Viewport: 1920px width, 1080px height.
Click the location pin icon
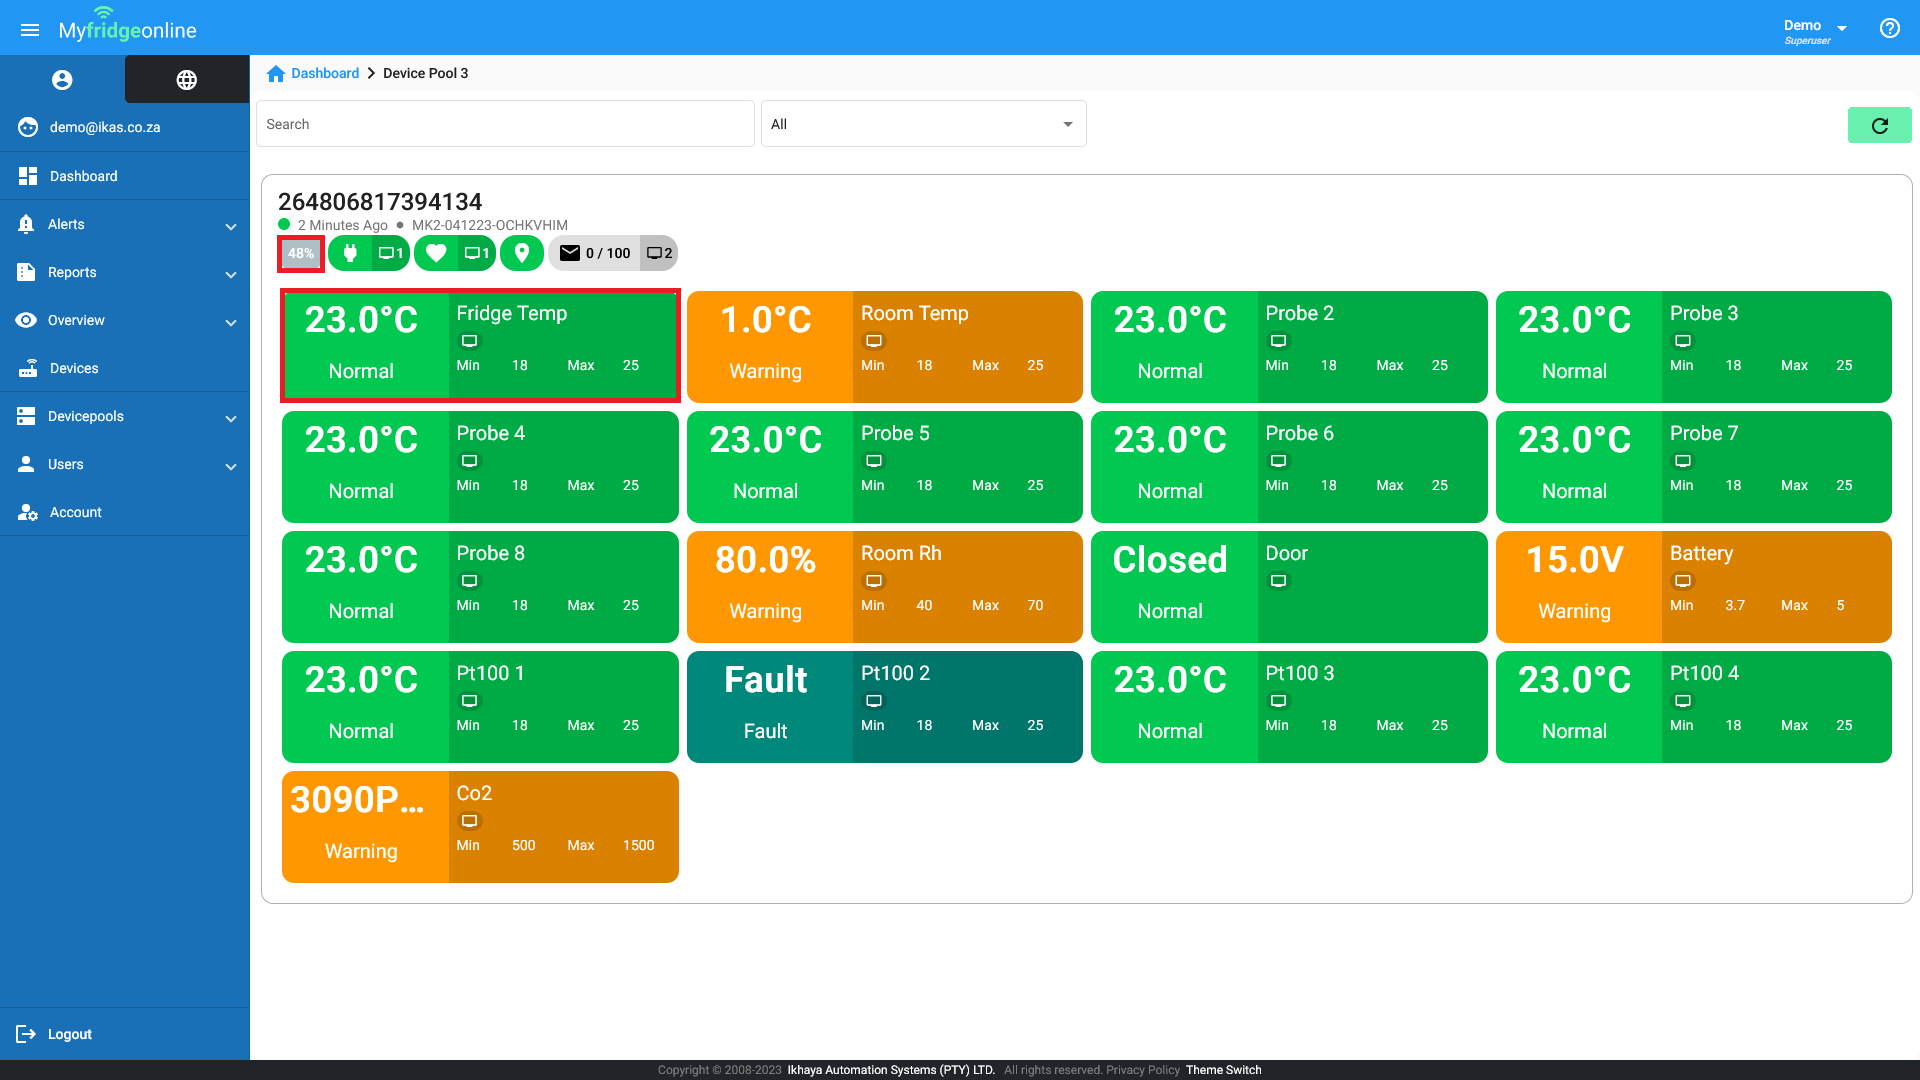522,253
